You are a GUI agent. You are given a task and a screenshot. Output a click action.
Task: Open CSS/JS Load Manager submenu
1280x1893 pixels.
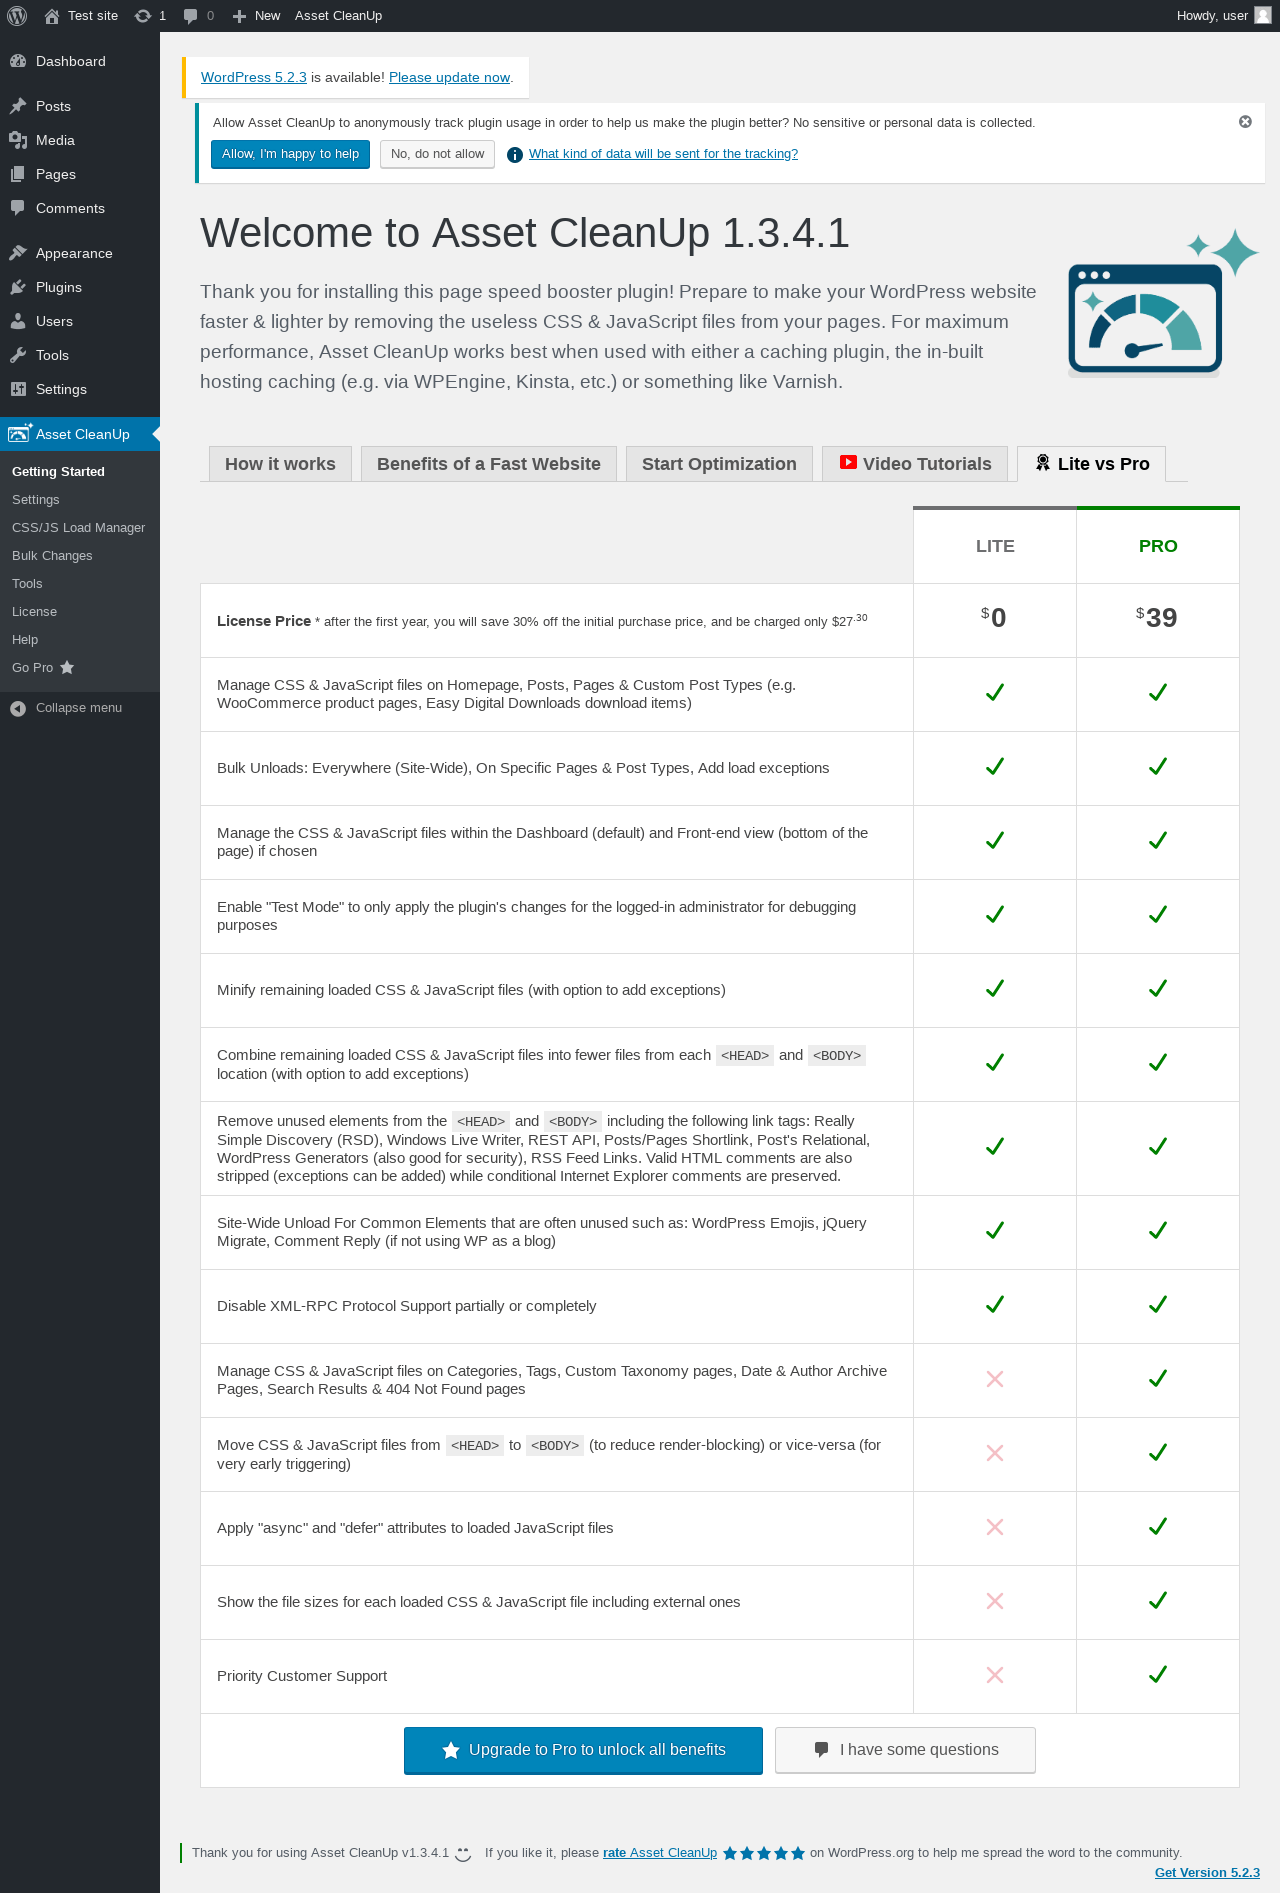click(x=79, y=528)
